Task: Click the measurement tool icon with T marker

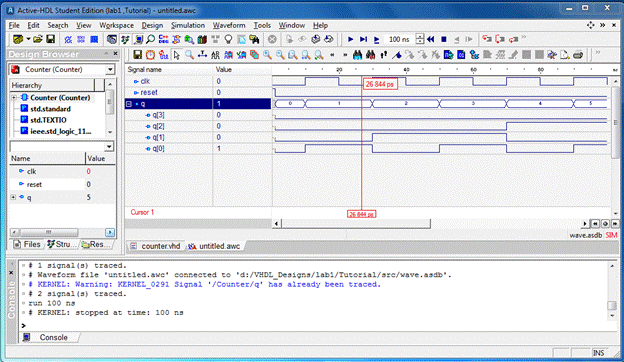Action: point(203,55)
